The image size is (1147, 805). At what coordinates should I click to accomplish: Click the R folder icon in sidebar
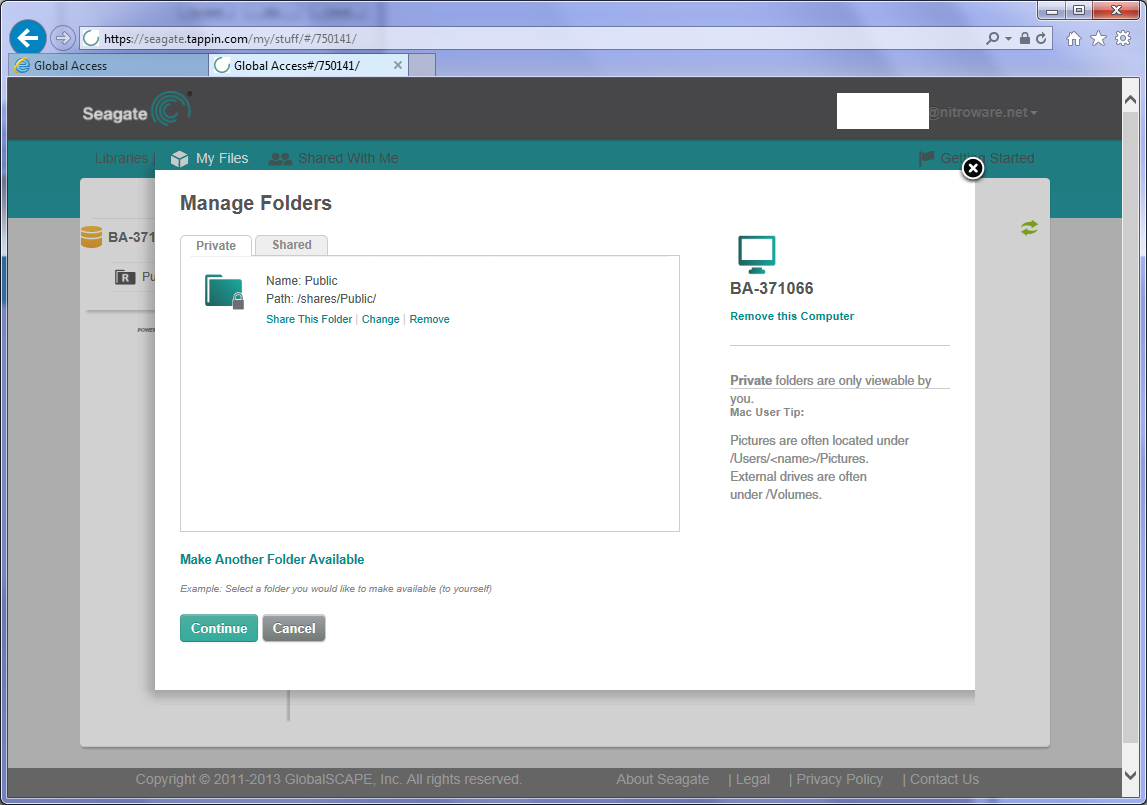pos(125,277)
